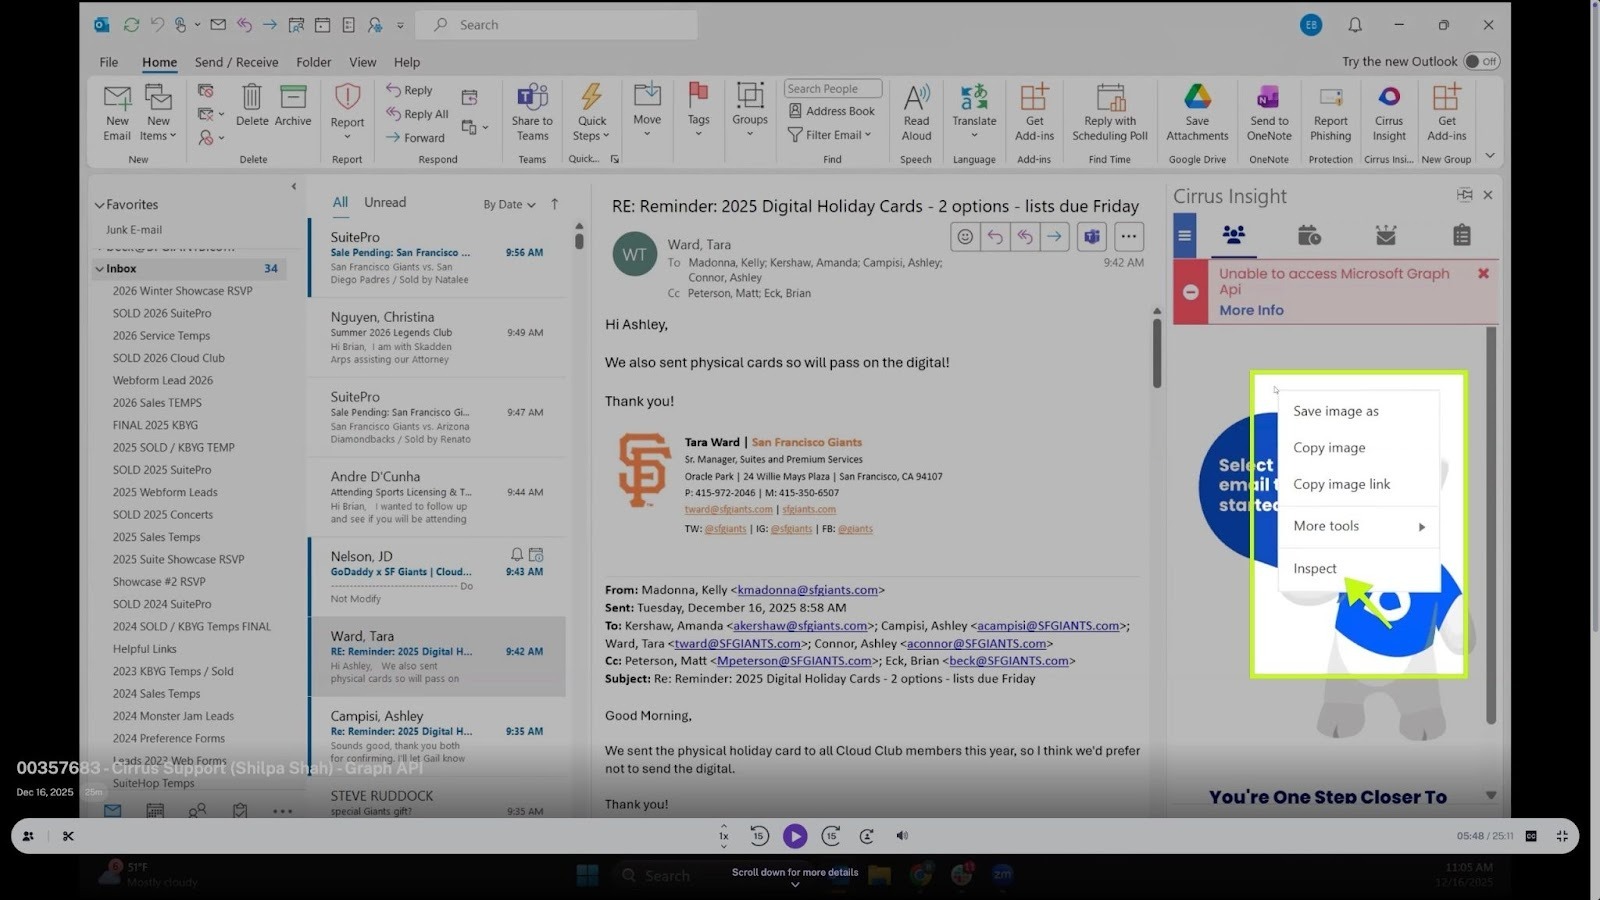Image resolution: width=1600 pixels, height=900 pixels.
Task: Select Inspect in the context menu
Action: tap(1315, 569)
